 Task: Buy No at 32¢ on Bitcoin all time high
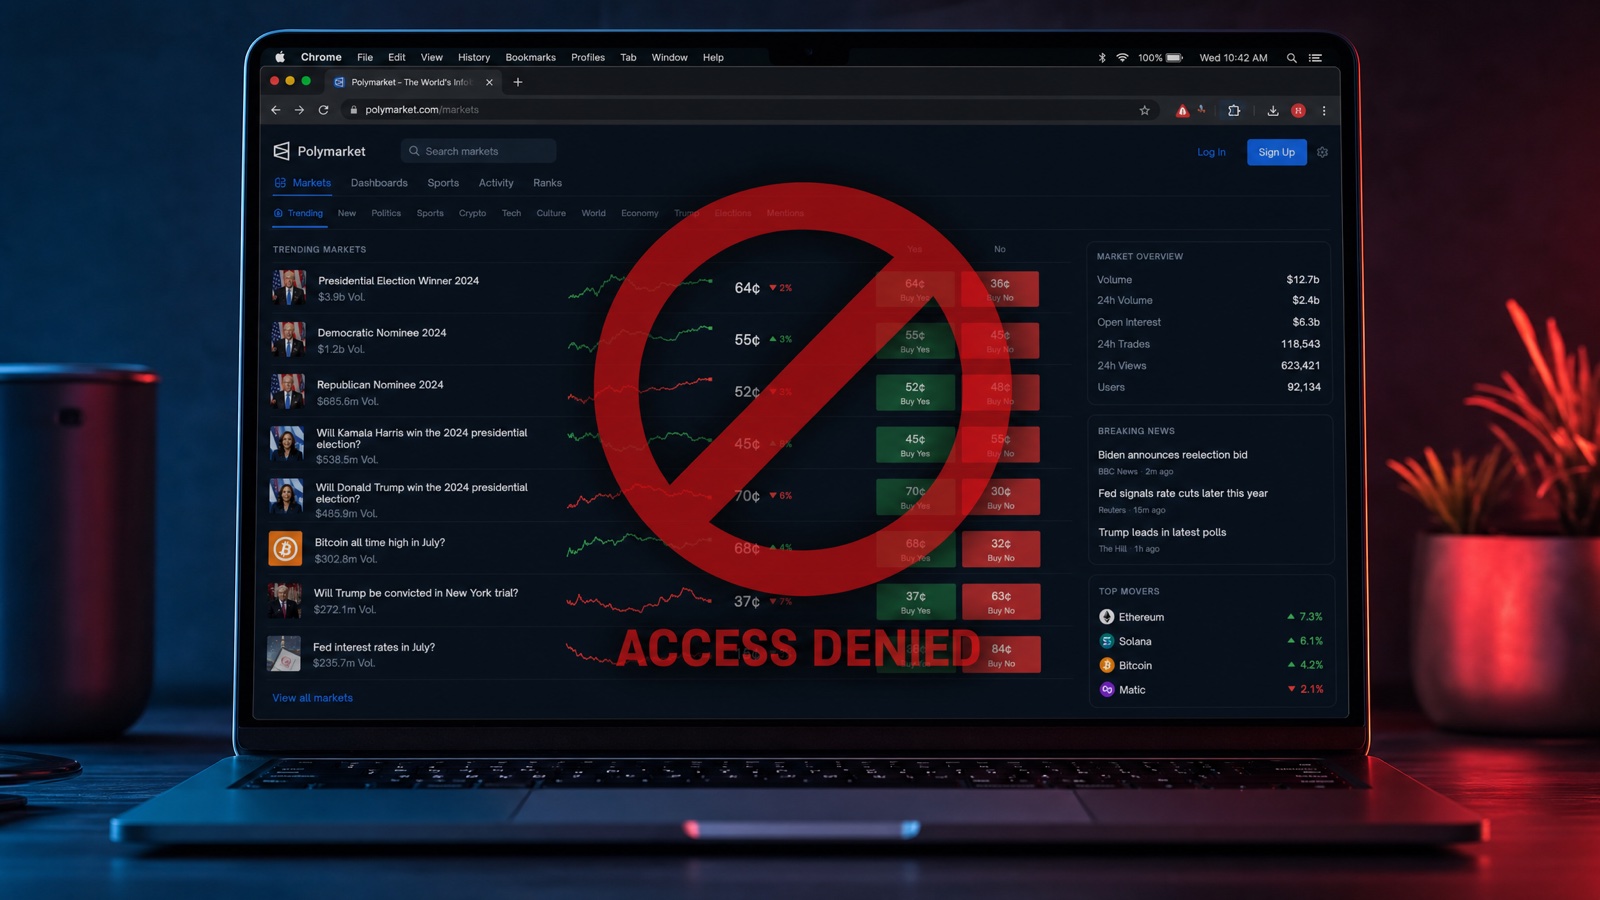point(1001,549)
